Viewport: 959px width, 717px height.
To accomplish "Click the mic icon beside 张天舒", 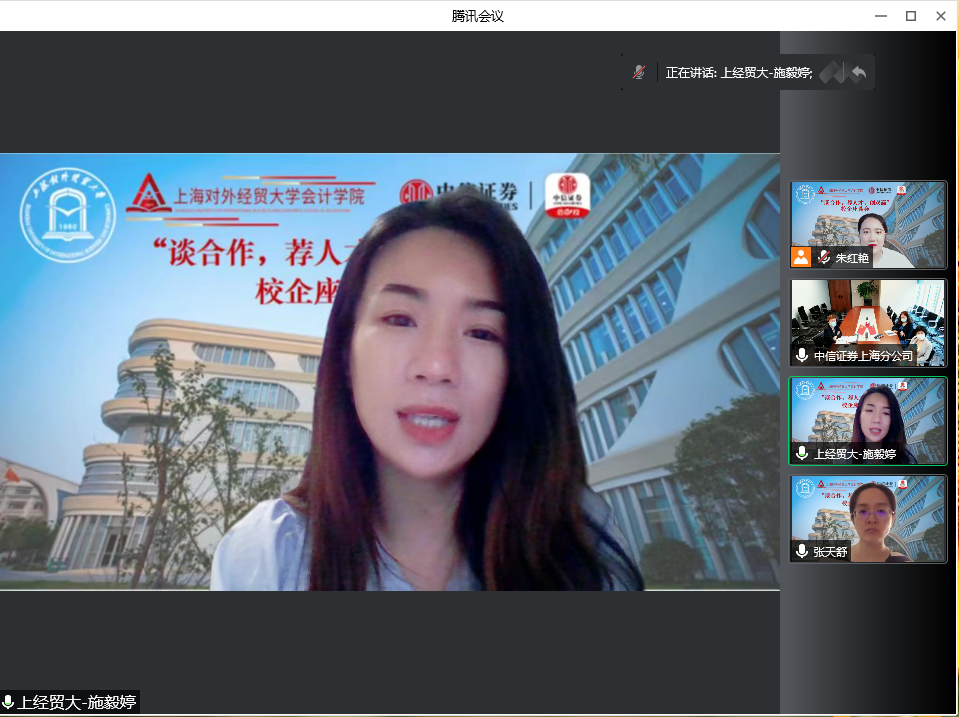I will [x=802, y=551].
